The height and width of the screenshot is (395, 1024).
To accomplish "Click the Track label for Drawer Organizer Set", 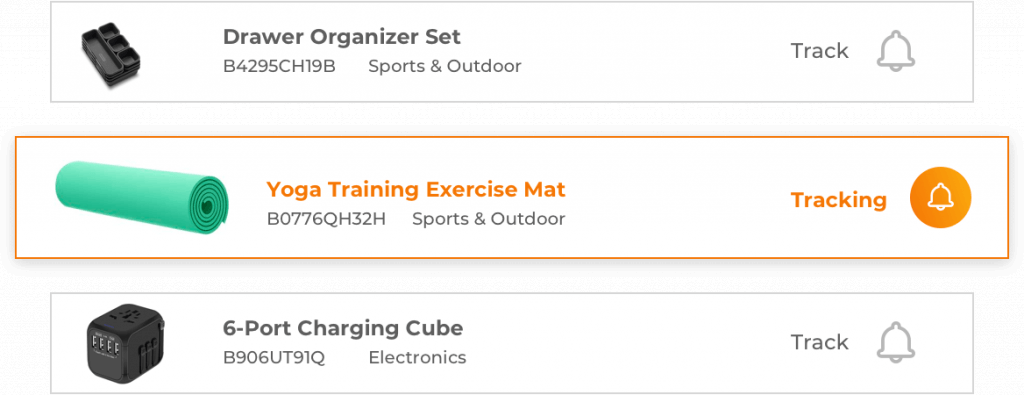I will (x=820, y=51).
